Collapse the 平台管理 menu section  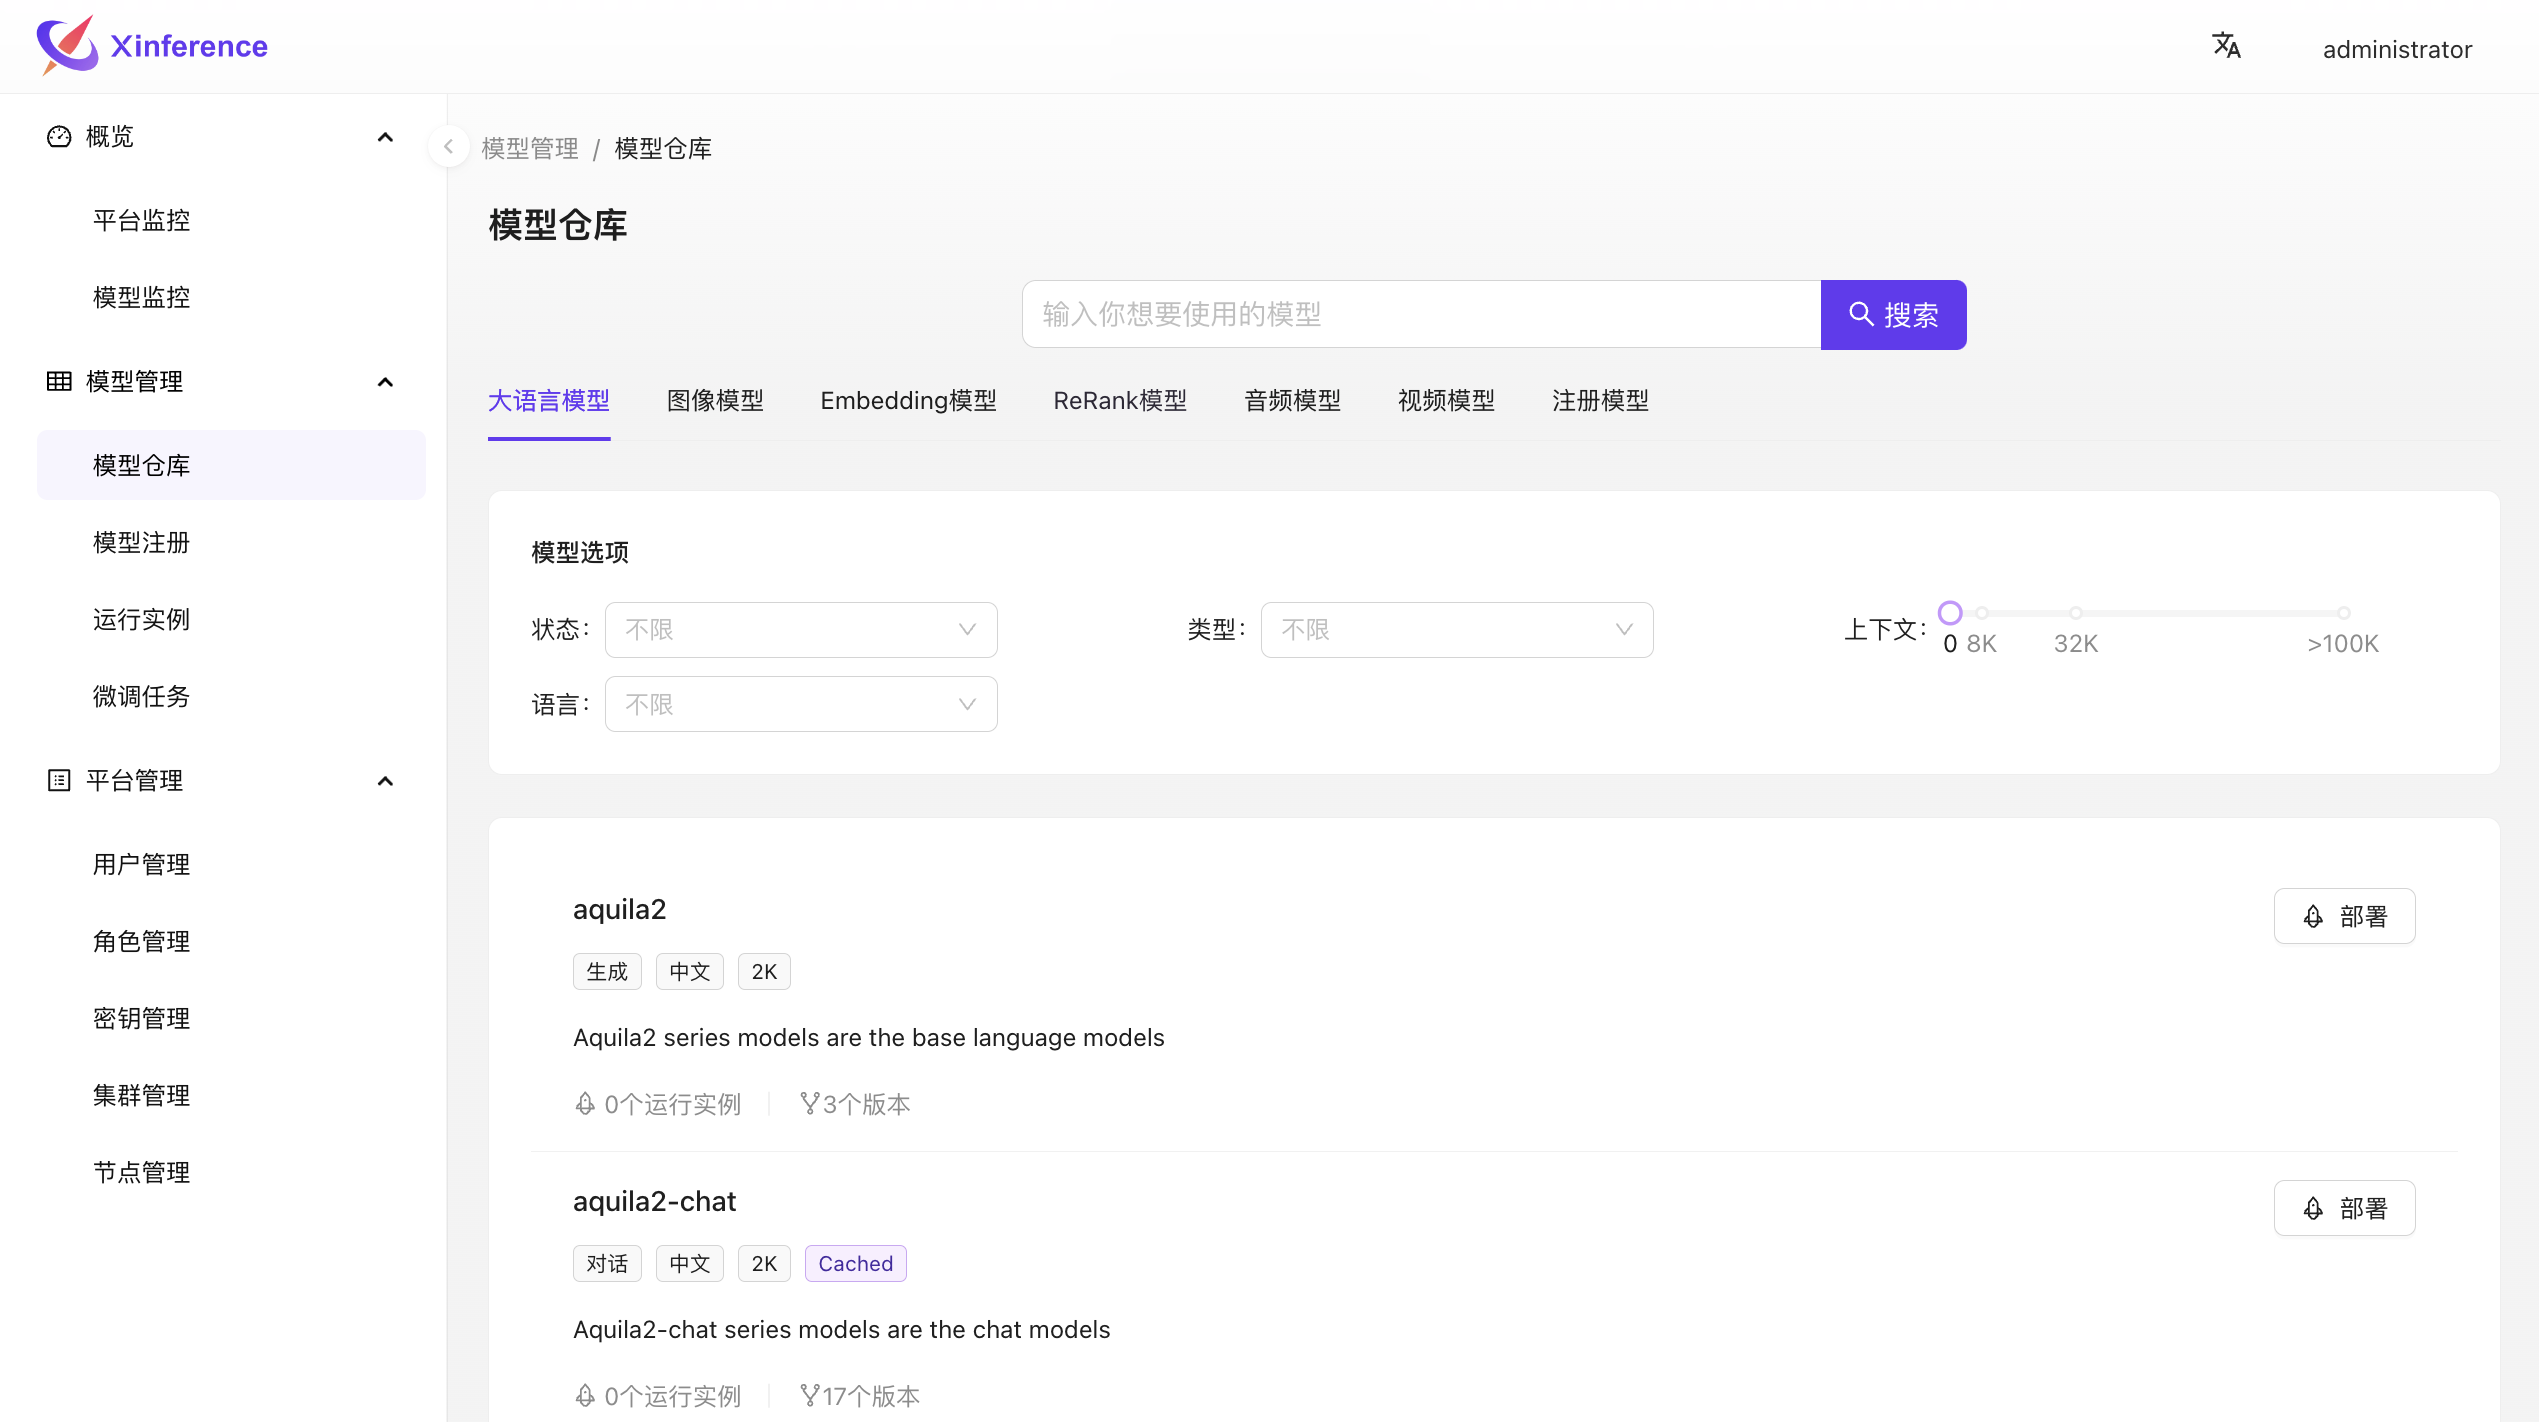[x=385, y=781]
